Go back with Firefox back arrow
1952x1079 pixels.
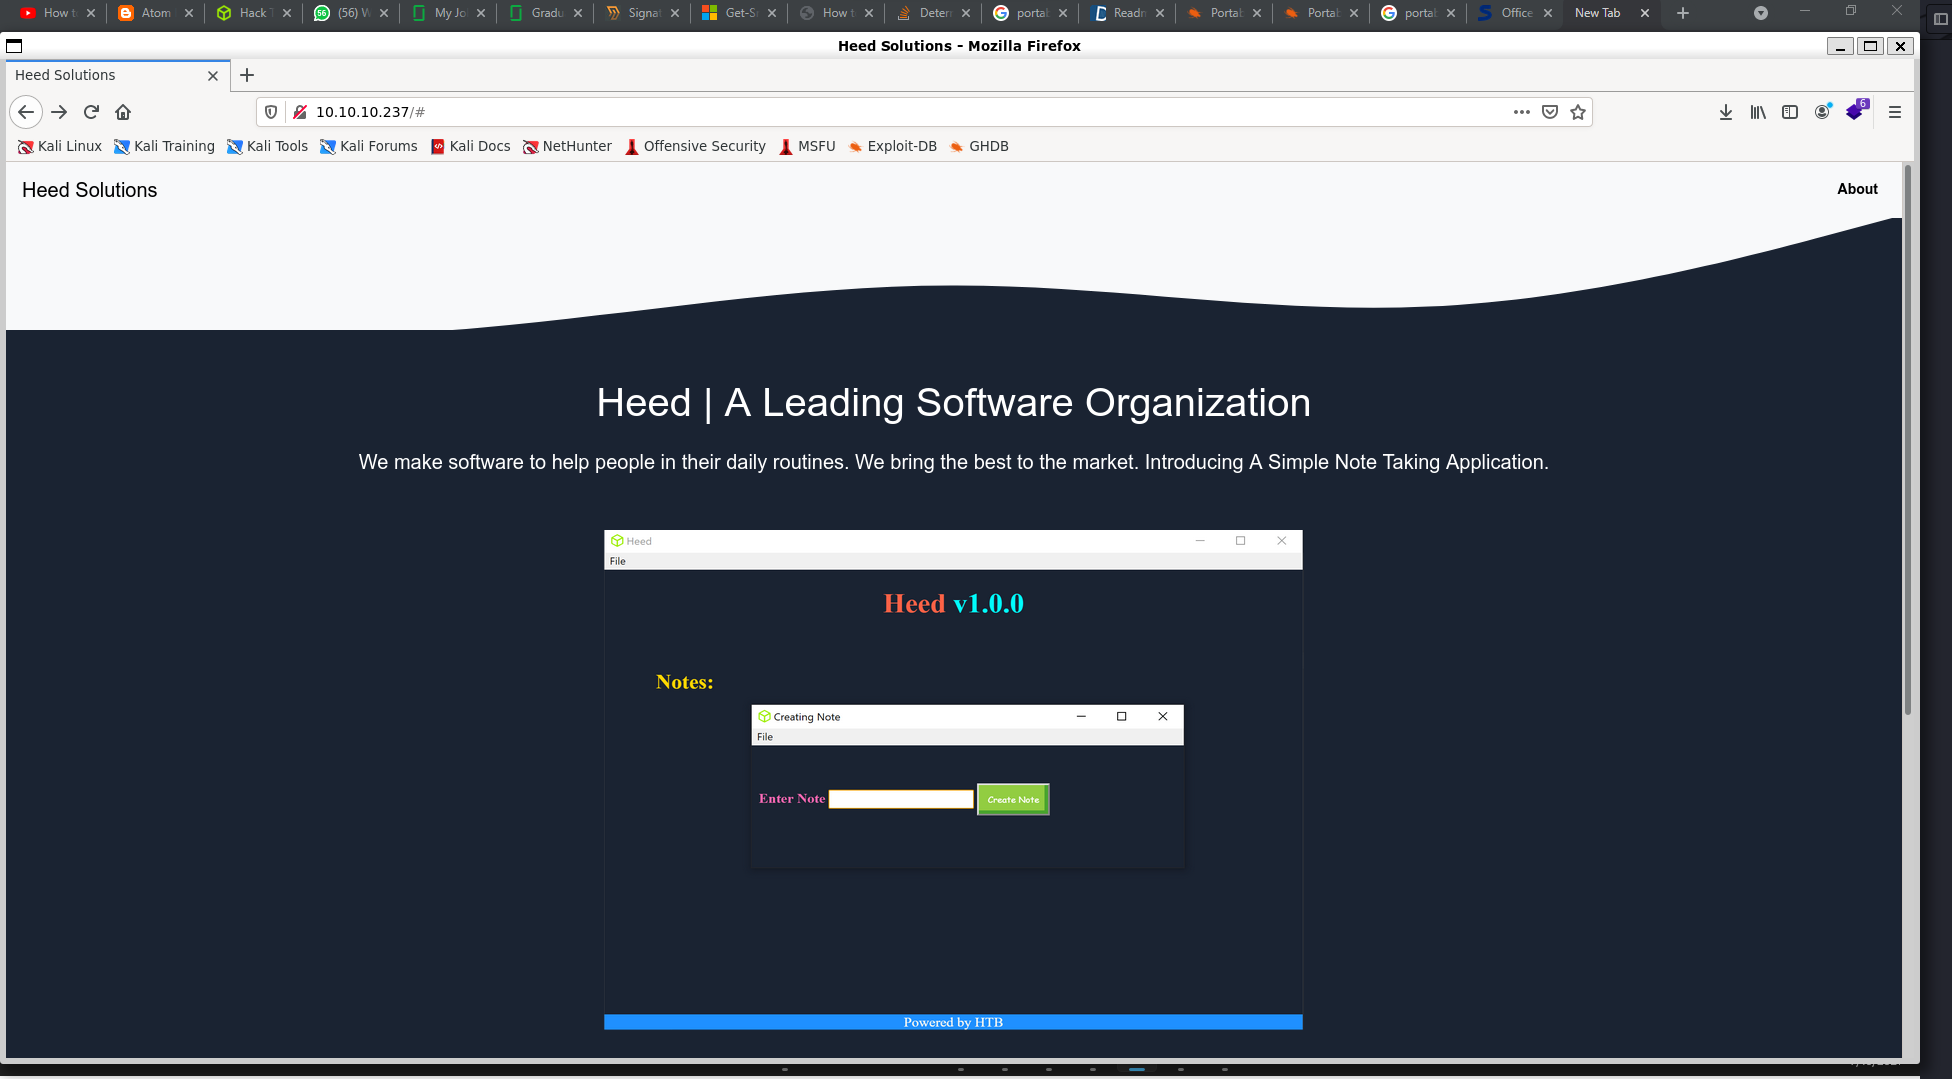pyautogui.click(x=26, y=112)
